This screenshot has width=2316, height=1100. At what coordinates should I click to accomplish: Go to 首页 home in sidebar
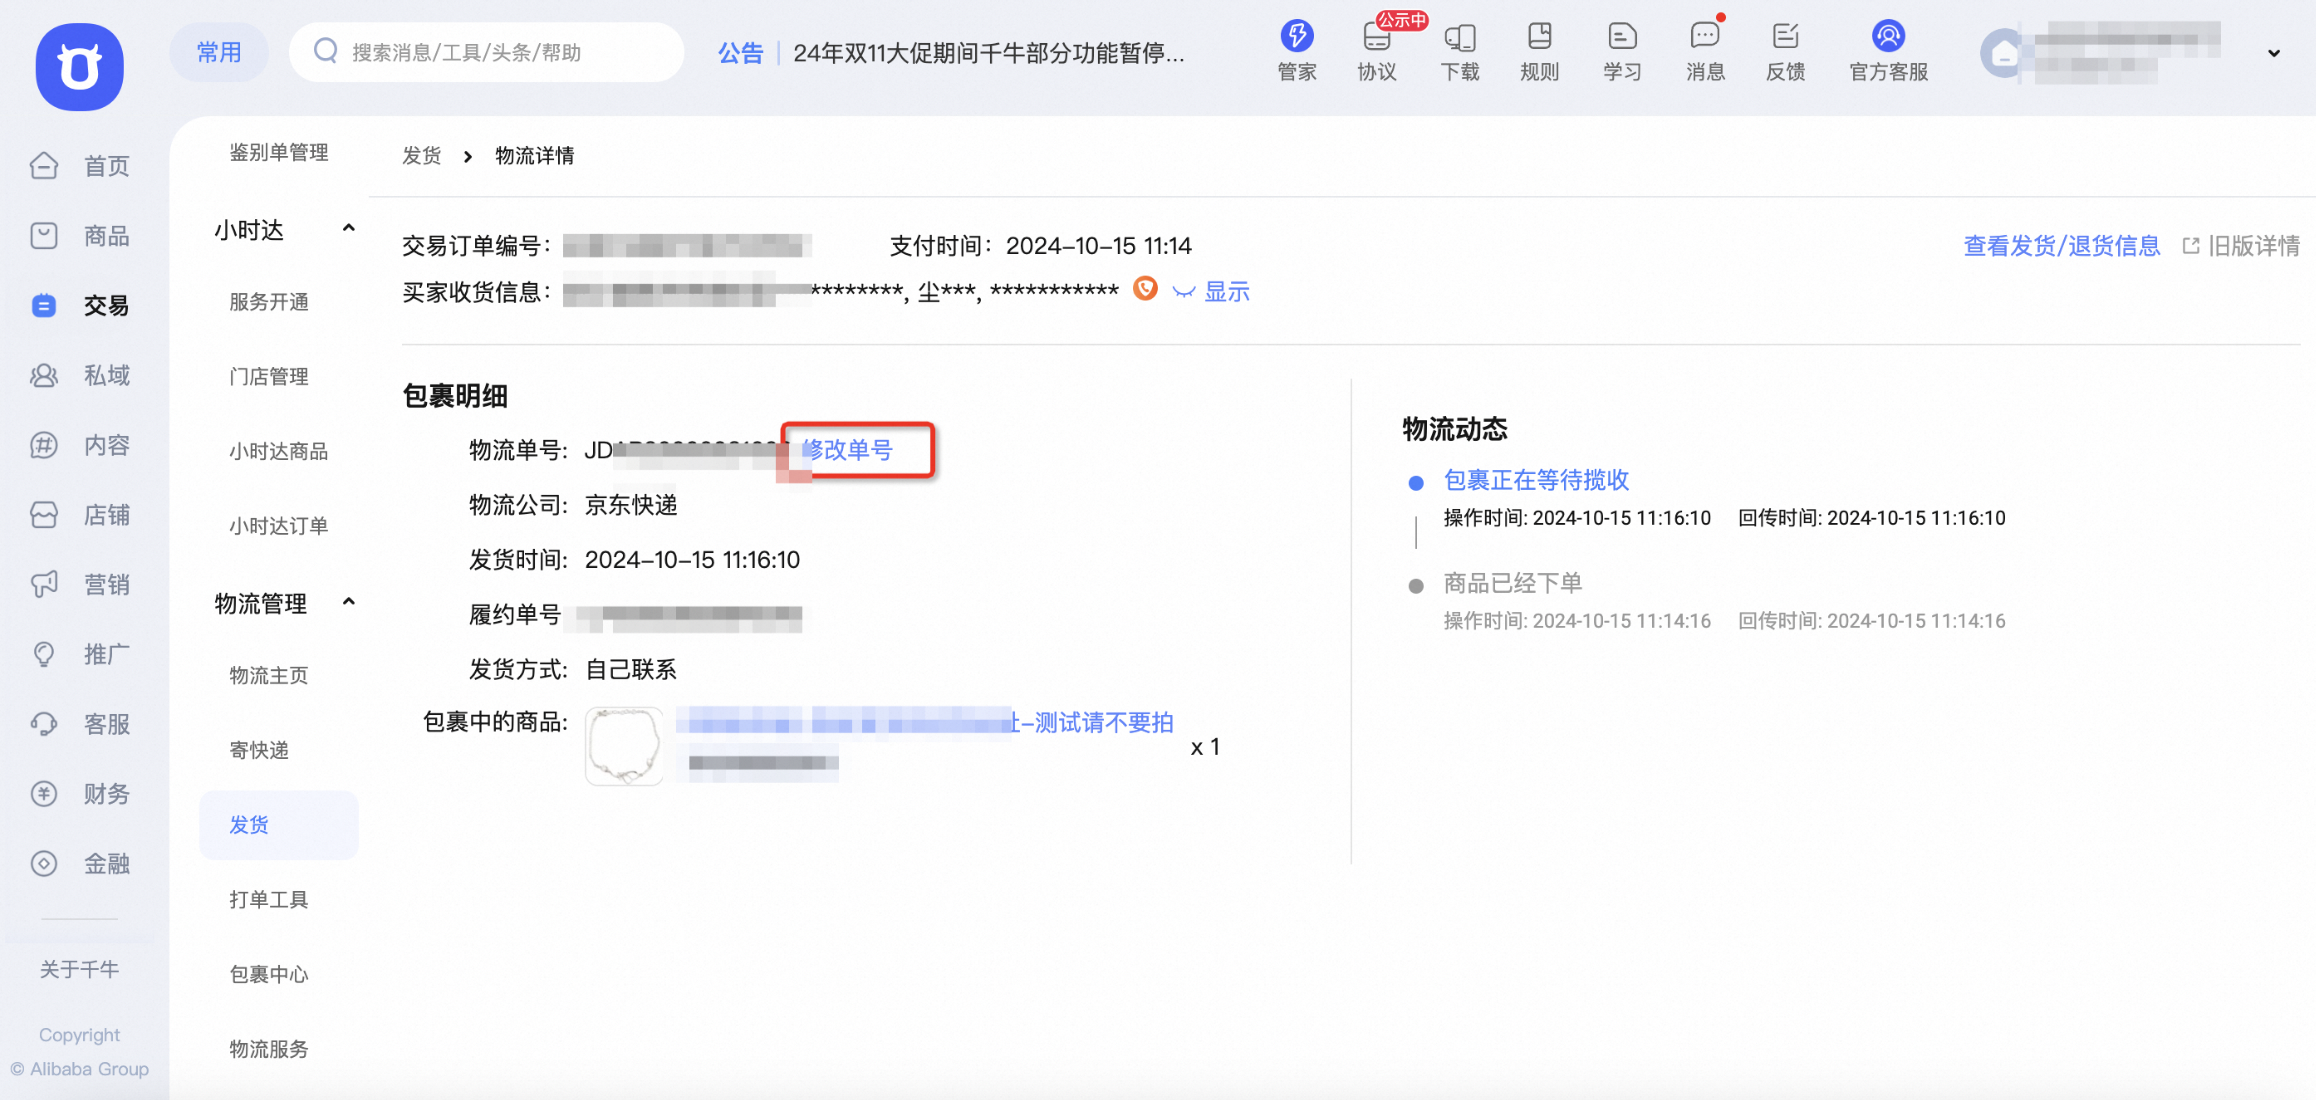tap(81, 166)
